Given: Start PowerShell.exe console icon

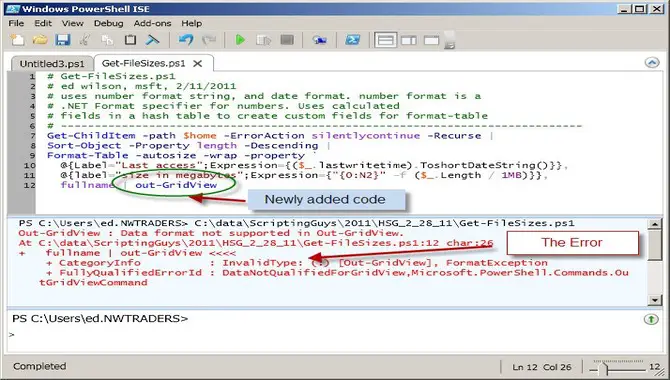Looking at the screenshot, I should (x=353, y=40).
